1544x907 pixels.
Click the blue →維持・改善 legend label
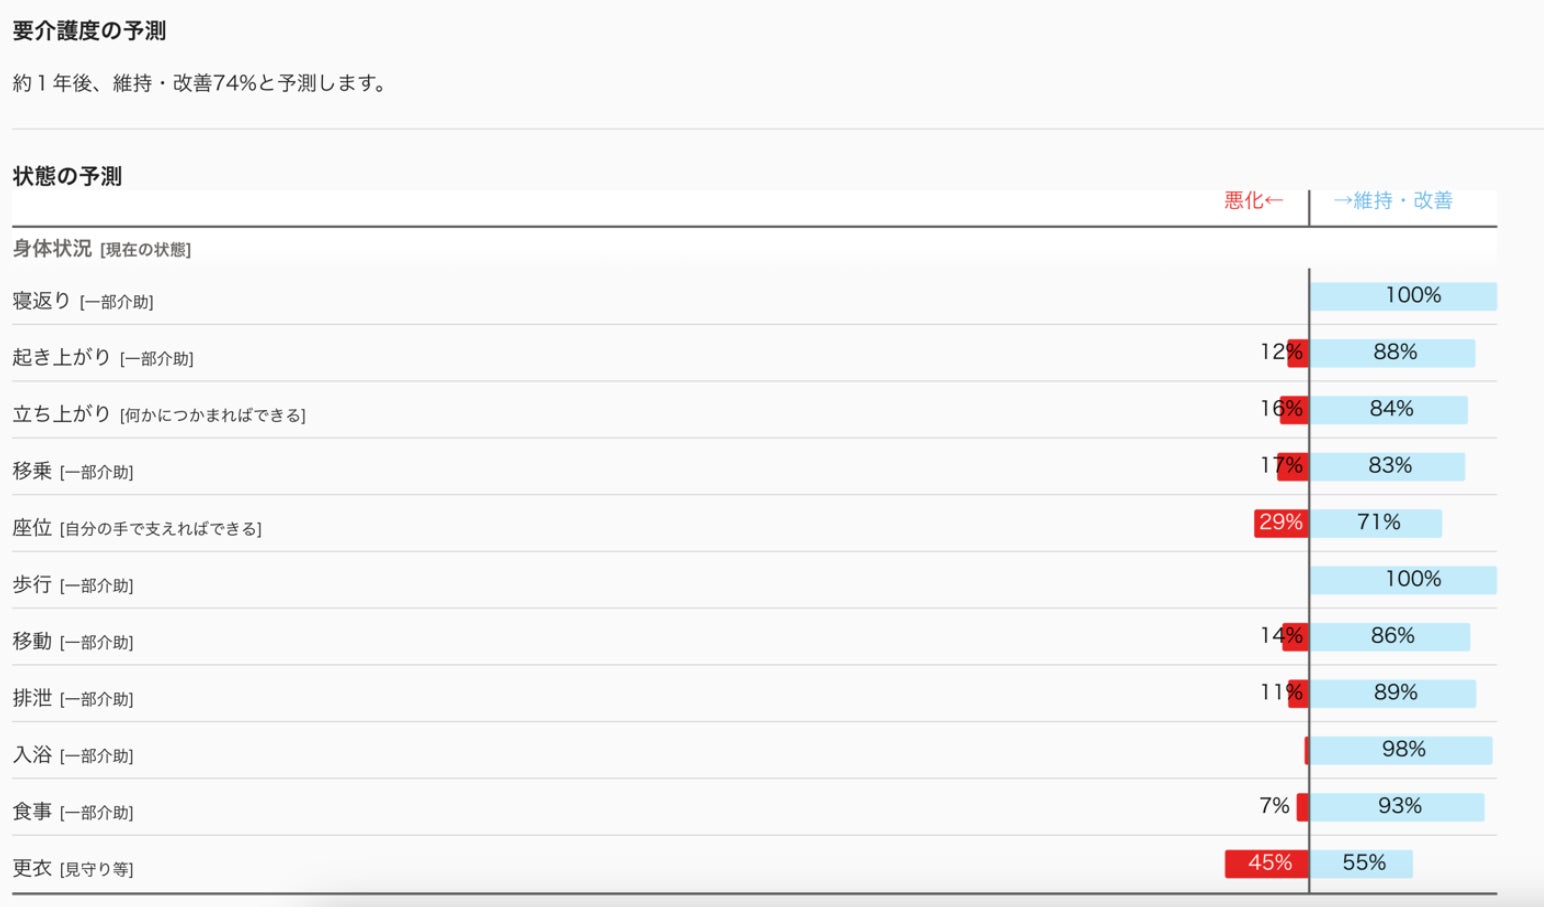(1392, 201)
